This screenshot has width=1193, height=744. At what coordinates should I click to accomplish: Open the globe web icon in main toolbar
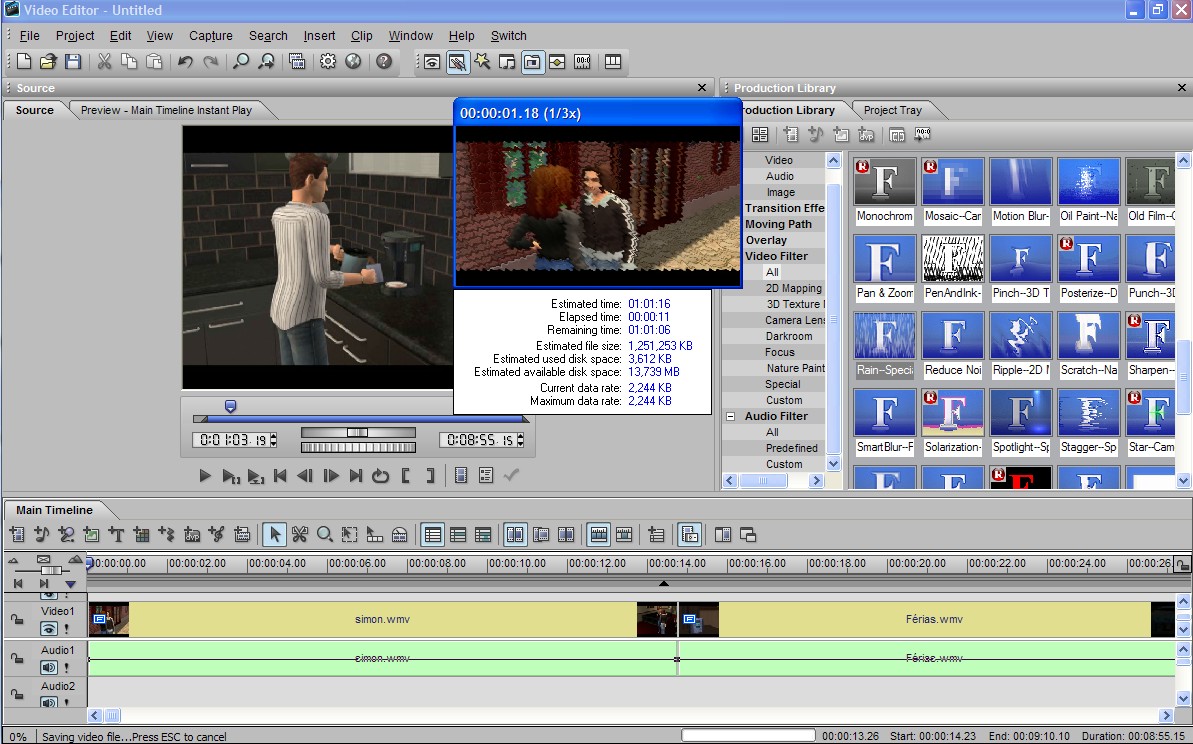(353, 62)
